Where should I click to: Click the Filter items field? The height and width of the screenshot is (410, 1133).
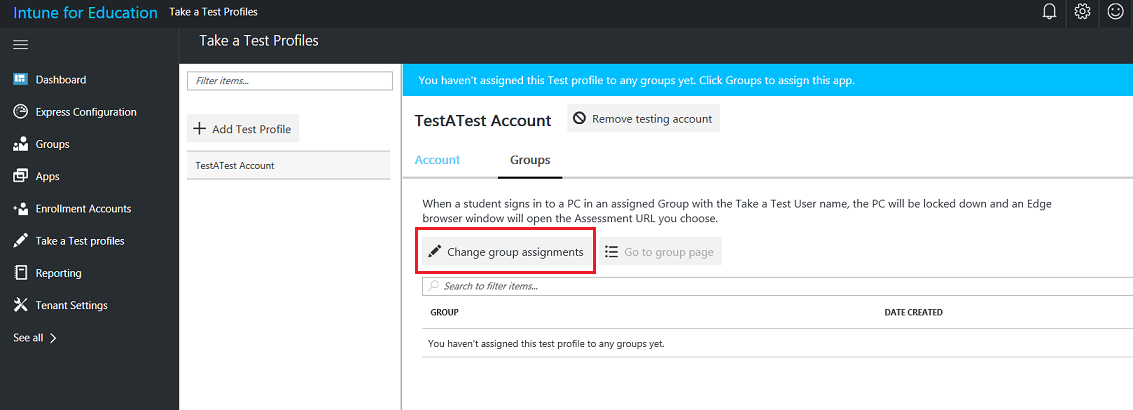pos(290,81)
